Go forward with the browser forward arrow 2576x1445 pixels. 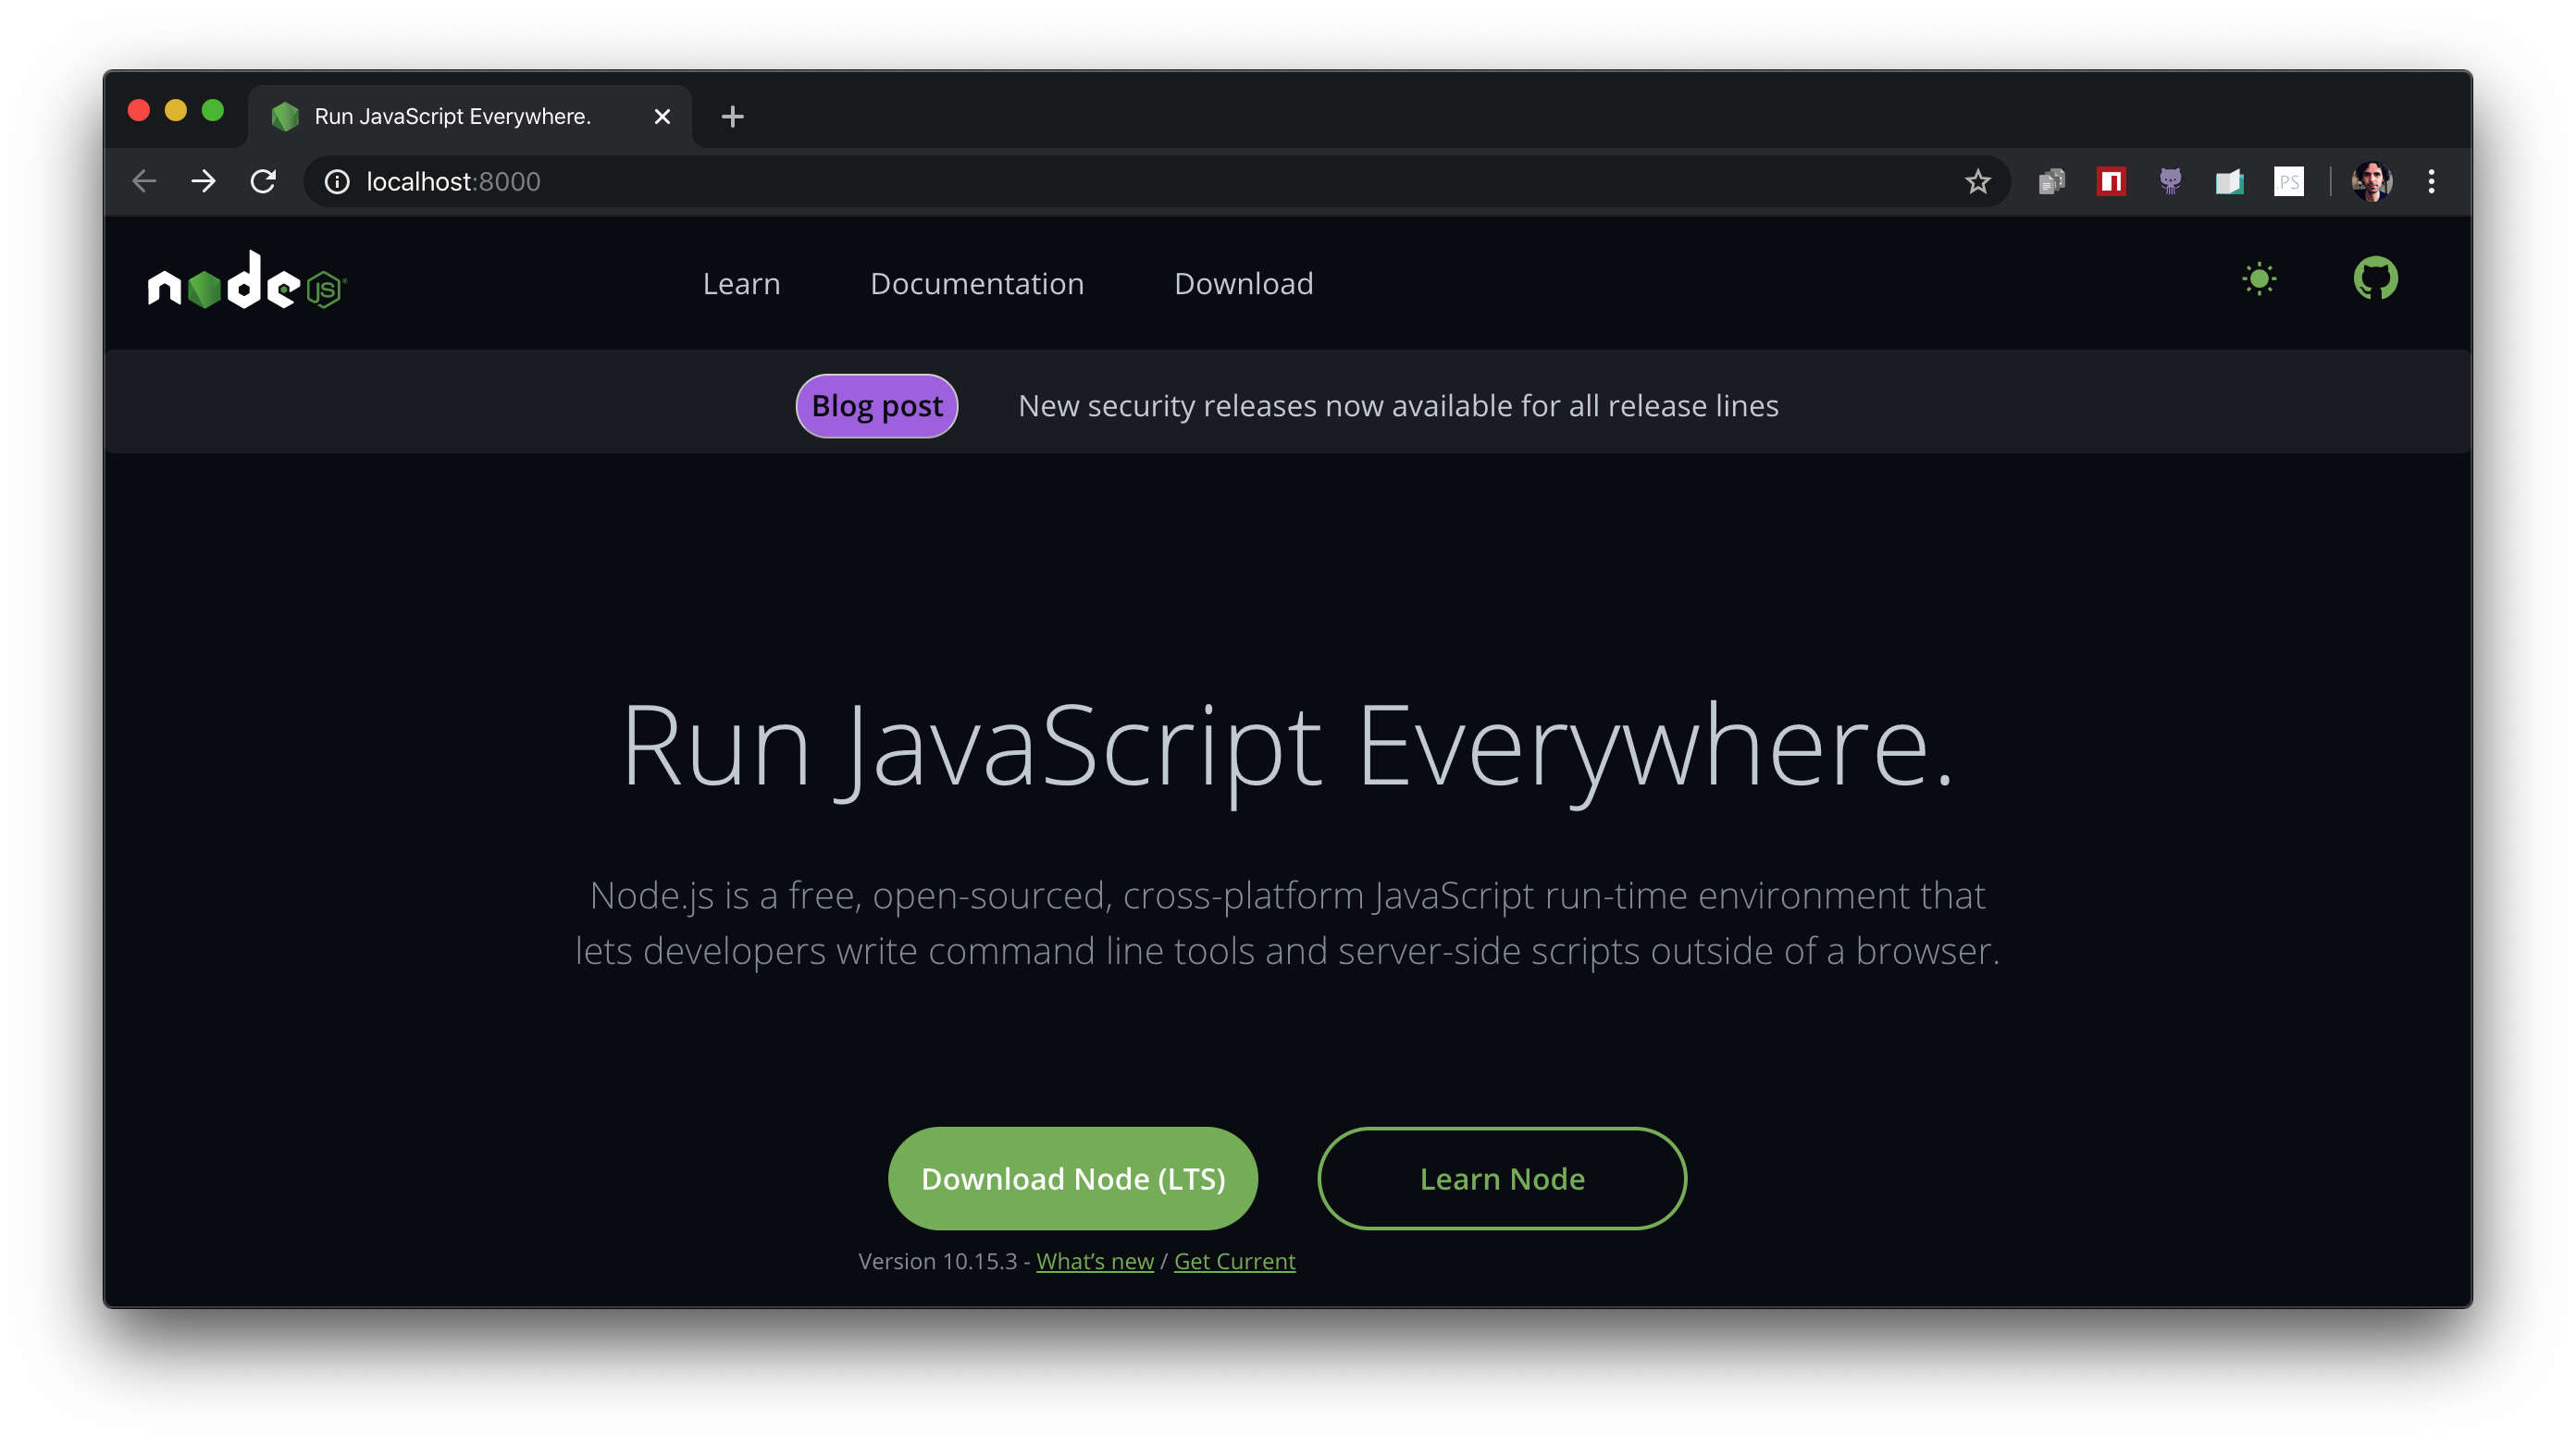tap(203, 181)
